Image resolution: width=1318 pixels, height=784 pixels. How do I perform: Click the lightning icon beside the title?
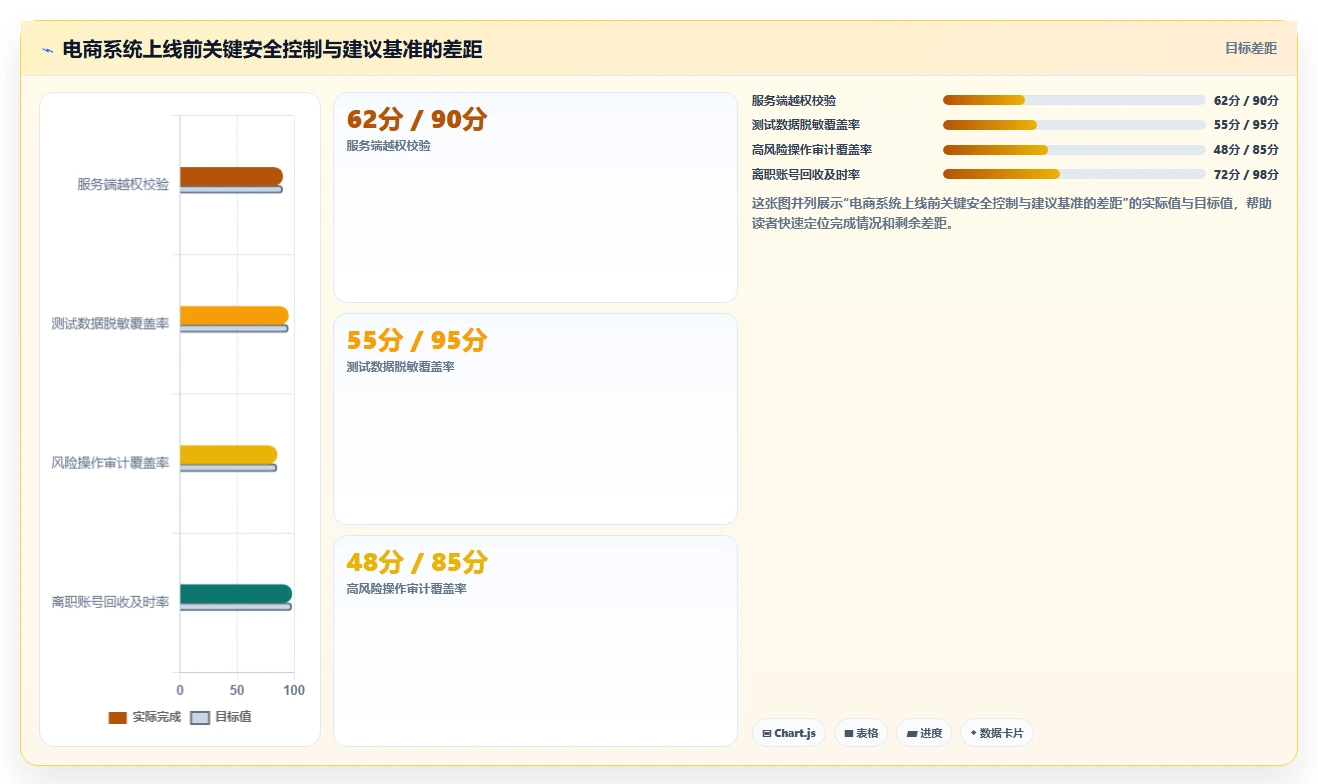pyautogui.click(x=48, y=50)
